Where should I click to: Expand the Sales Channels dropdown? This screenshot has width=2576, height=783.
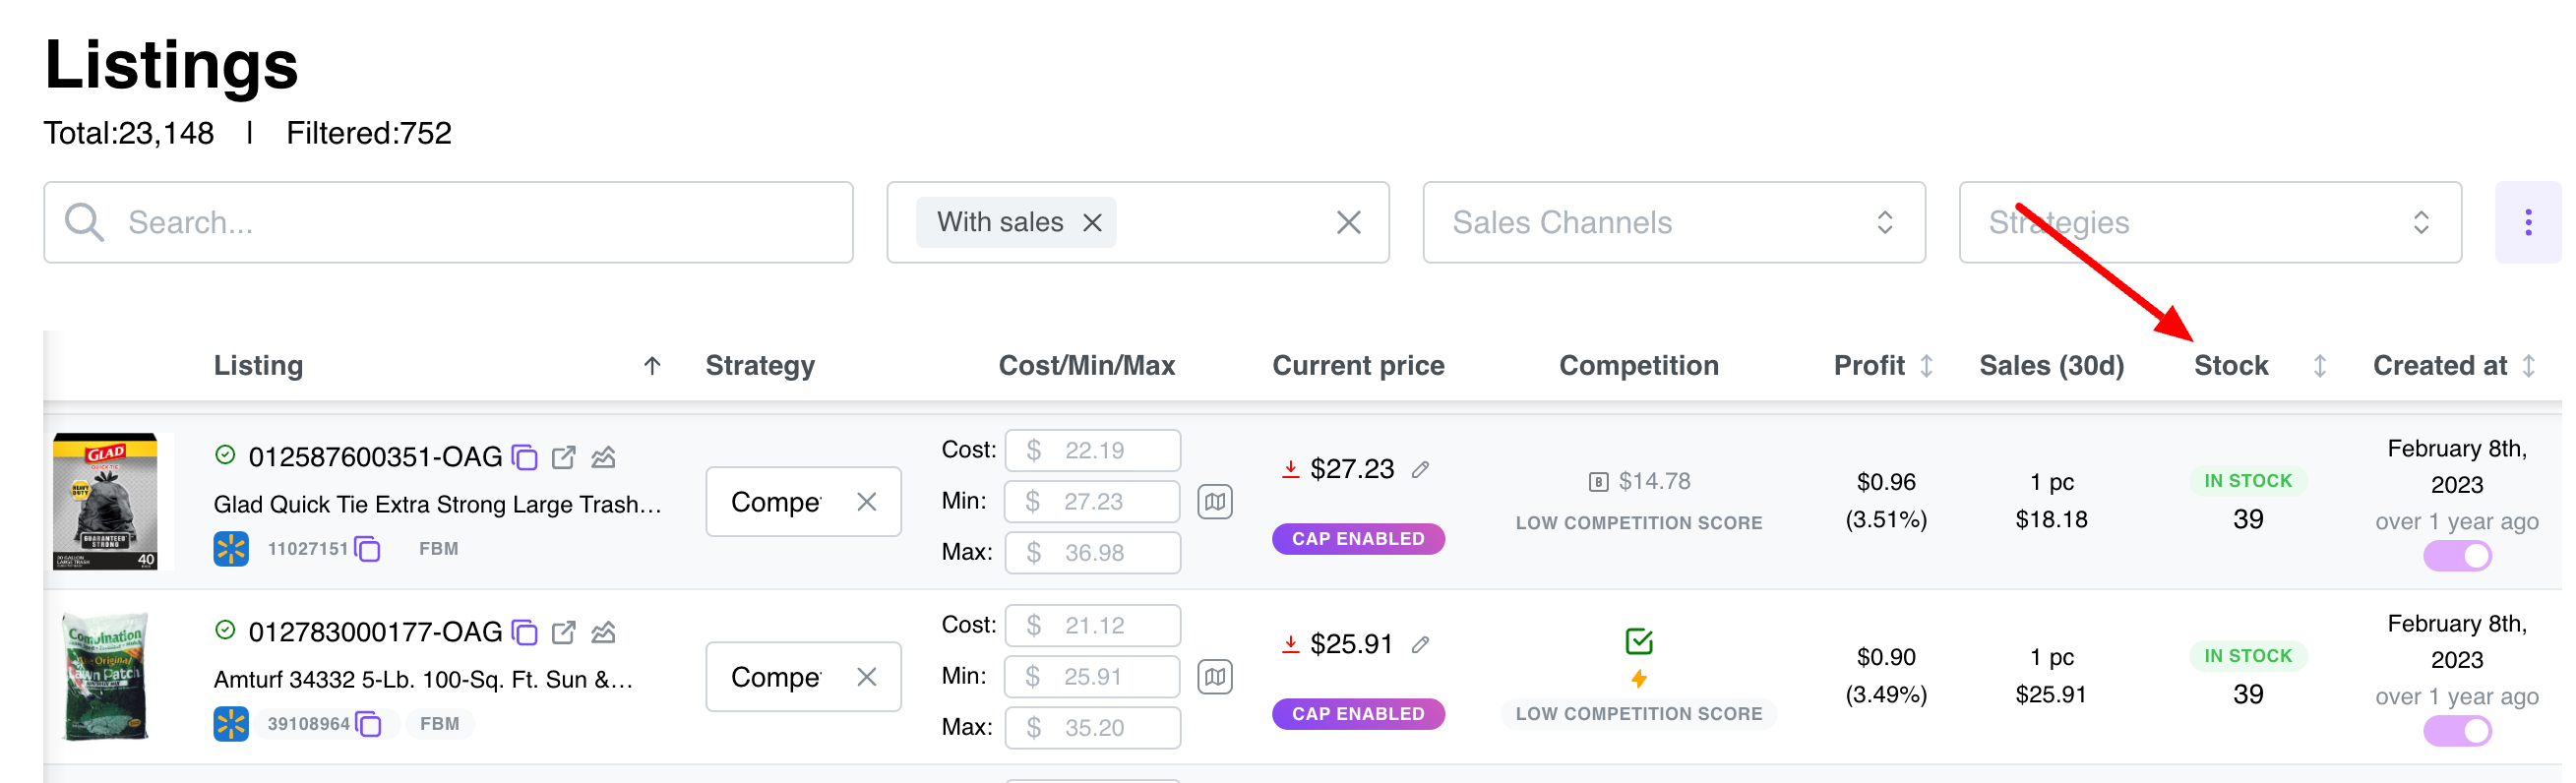click(x=1673, y=222)
